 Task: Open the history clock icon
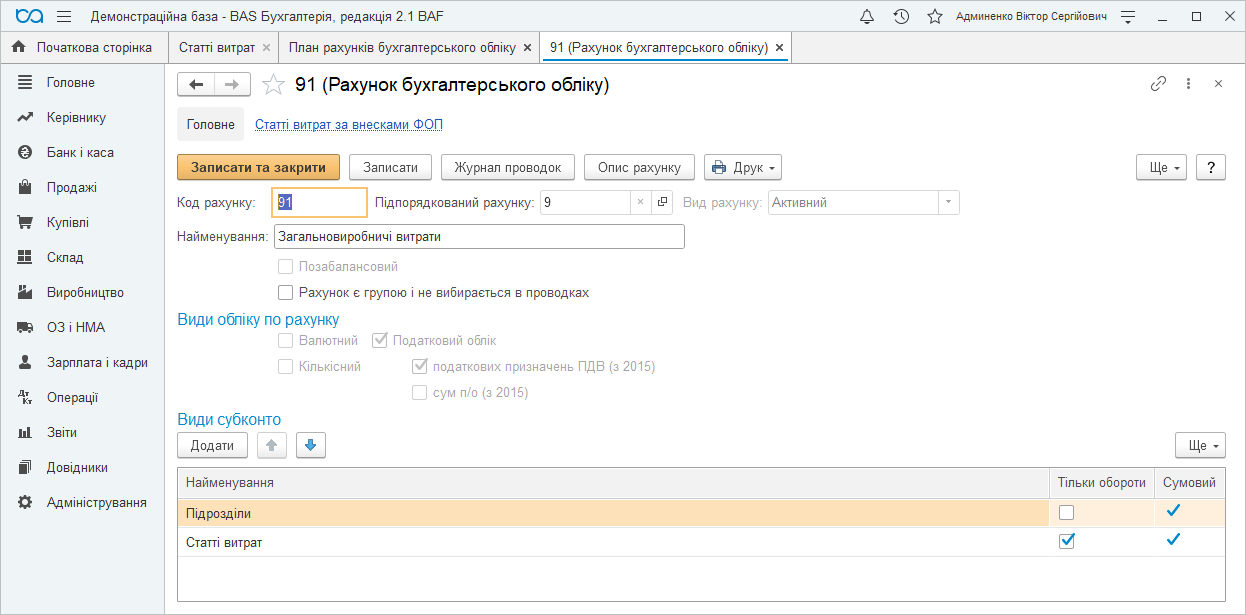[x=901, y=17]
